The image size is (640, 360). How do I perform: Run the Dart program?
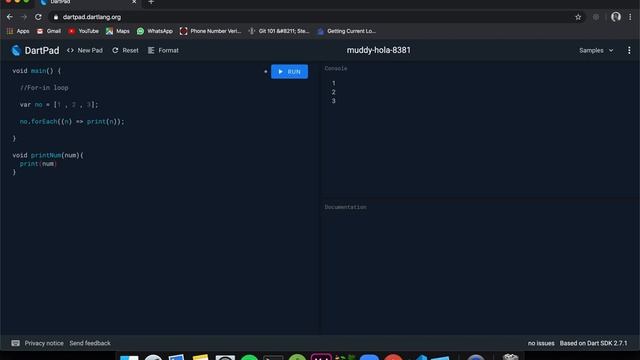[x=289, y=71]
